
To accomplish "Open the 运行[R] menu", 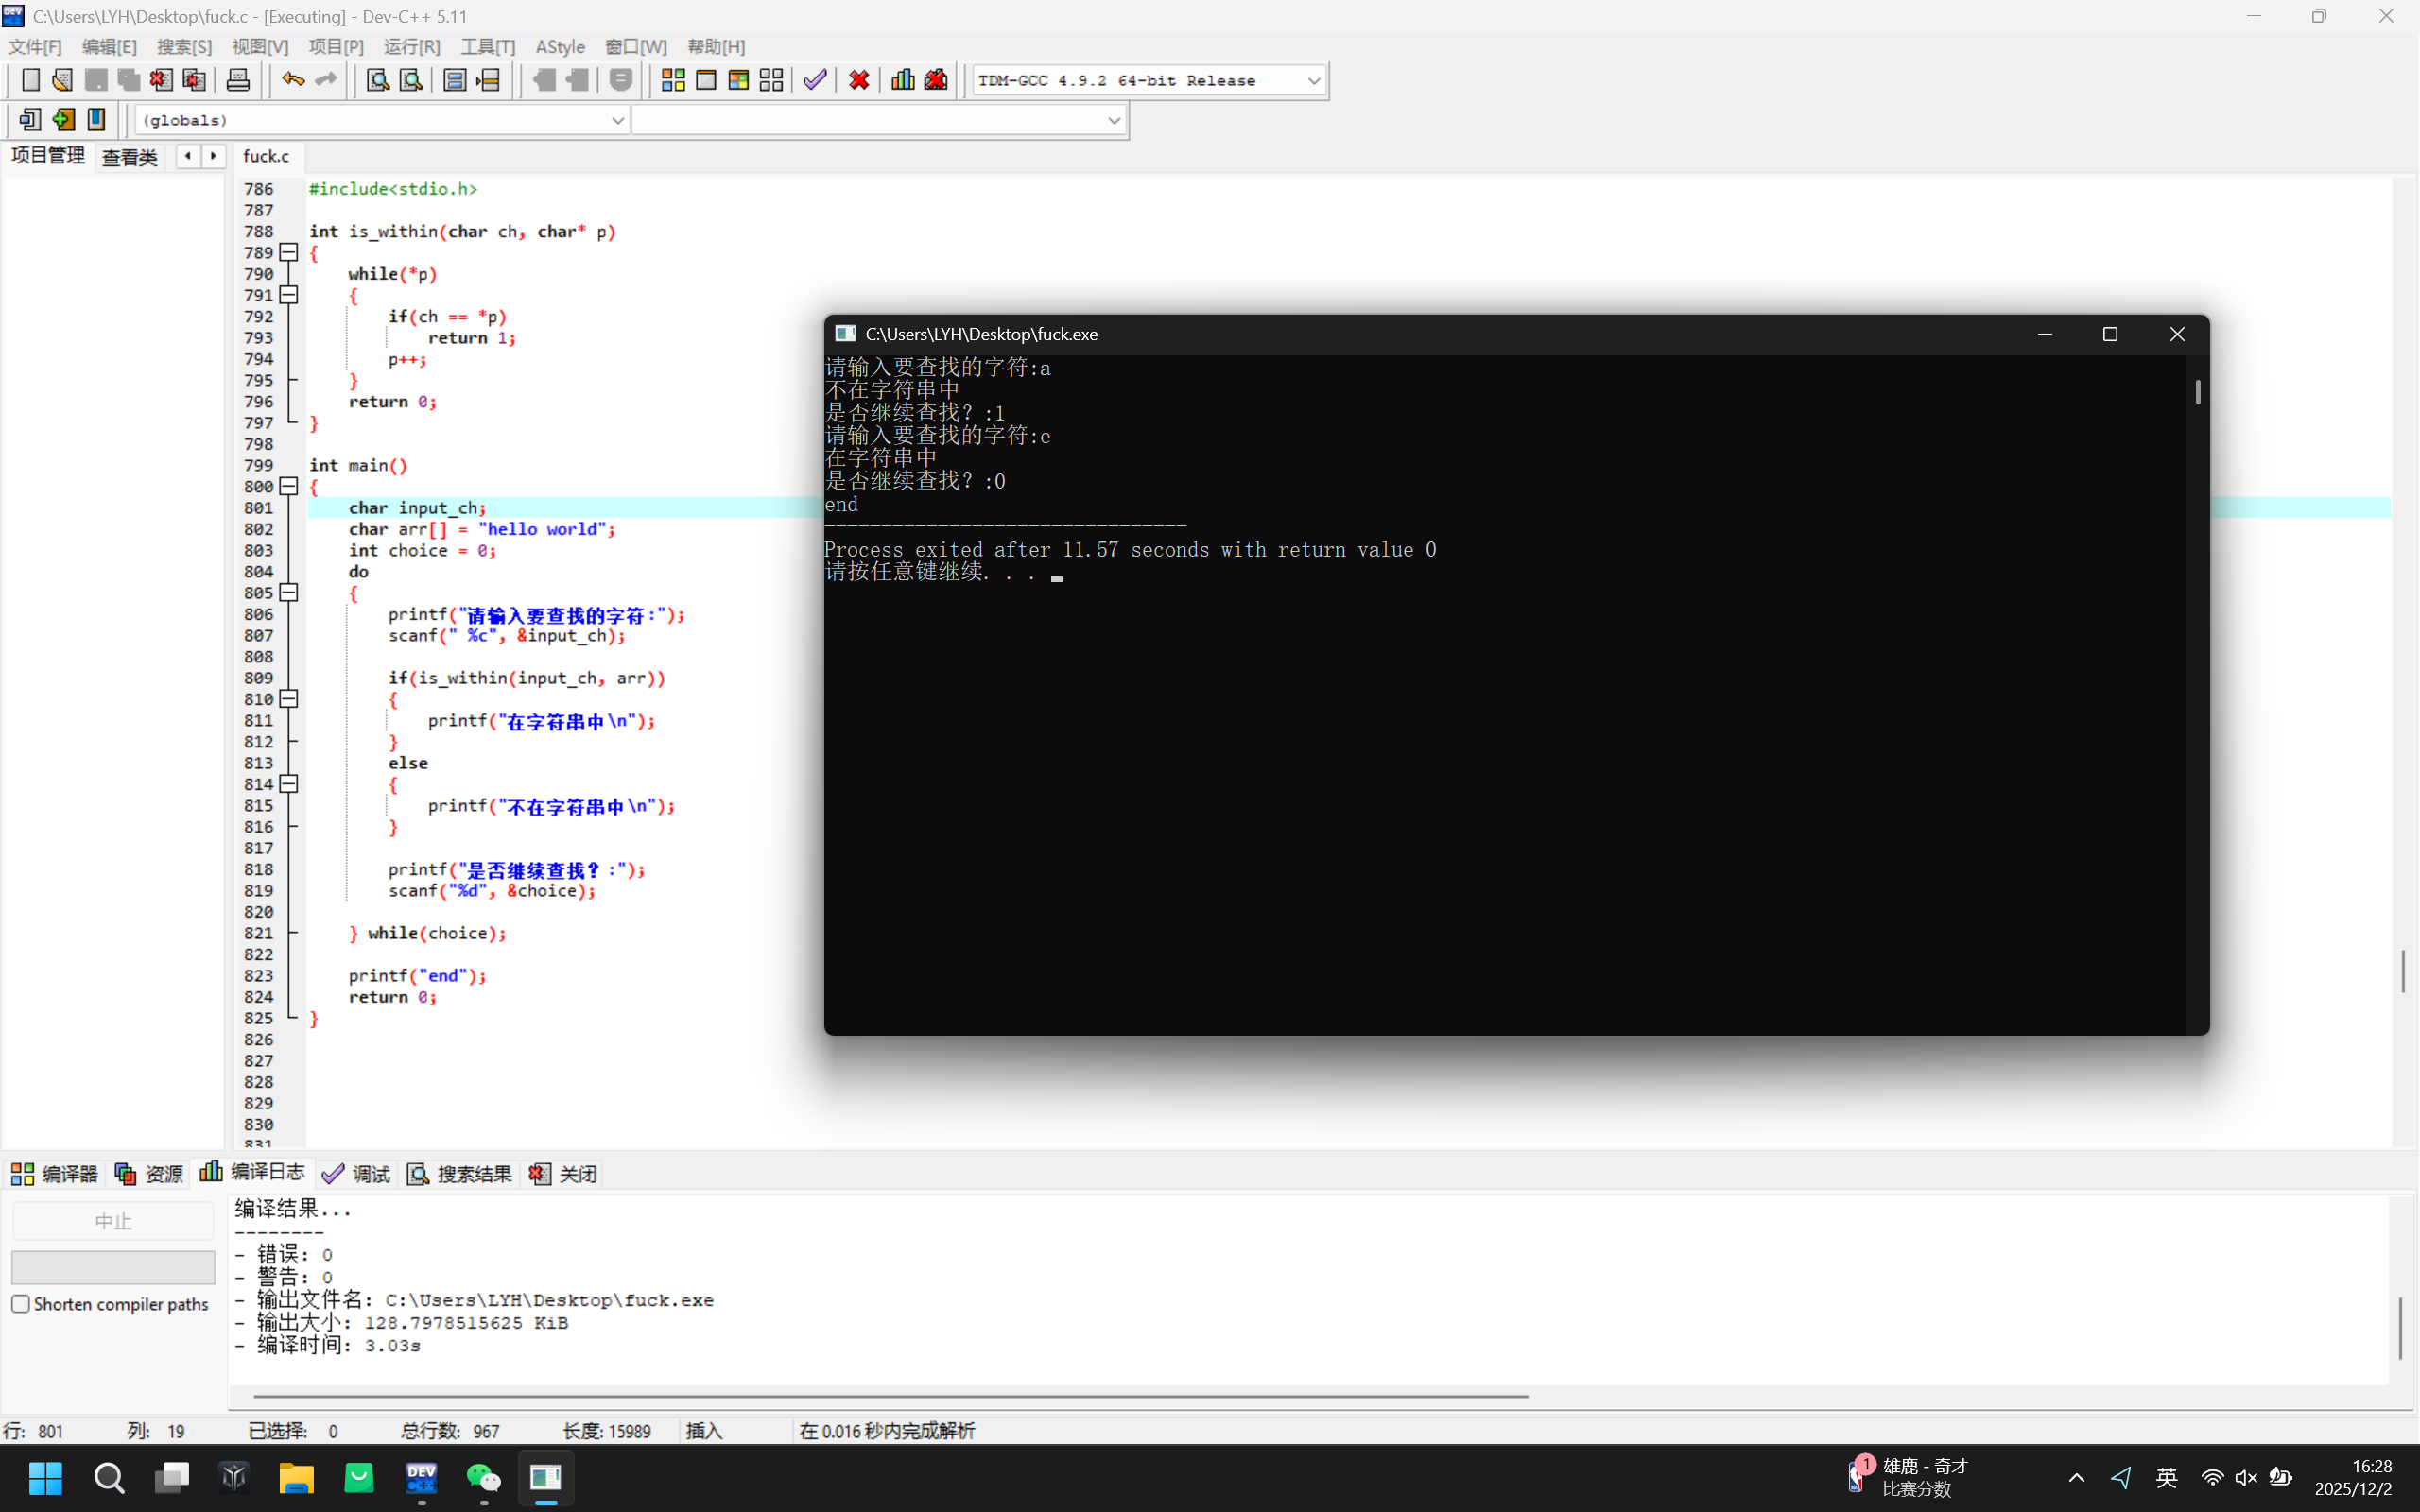I will point(411,47).
